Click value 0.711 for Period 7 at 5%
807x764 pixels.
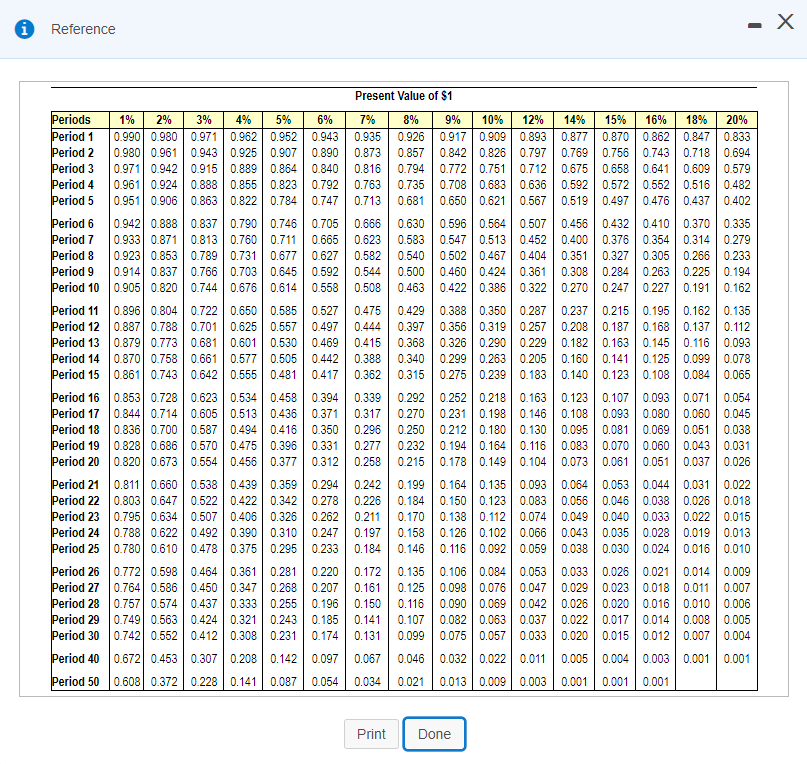pyautogui.click(x=283, y=240)
